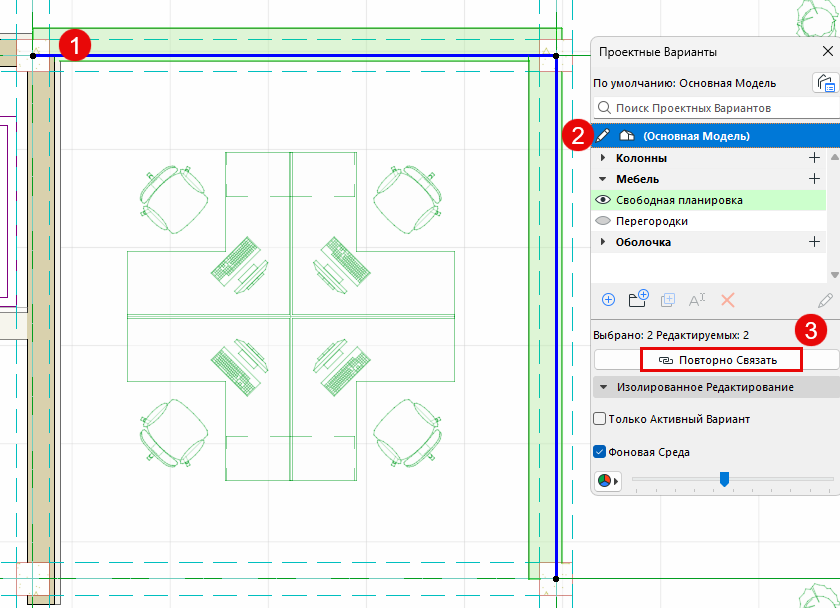Toggle visibility eye of Свободная планировка

[x=603, y=200]
